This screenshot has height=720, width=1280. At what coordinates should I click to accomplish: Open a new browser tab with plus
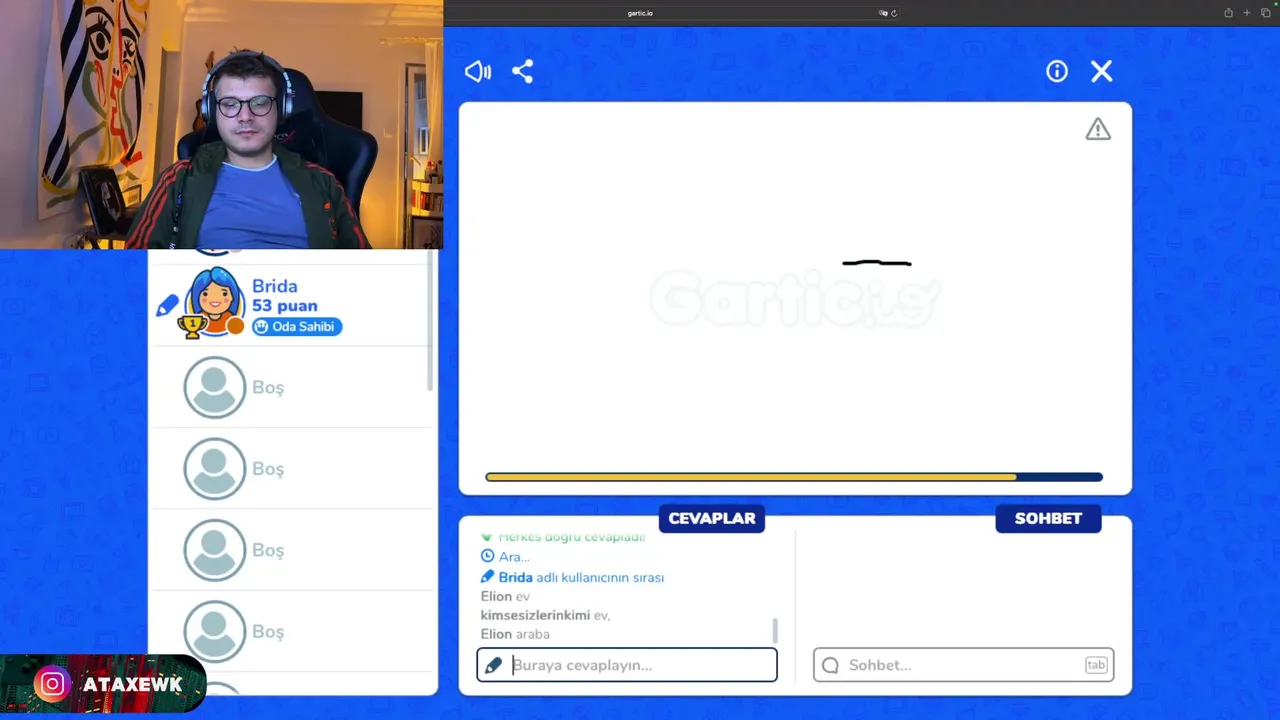tap(1246, 13)
